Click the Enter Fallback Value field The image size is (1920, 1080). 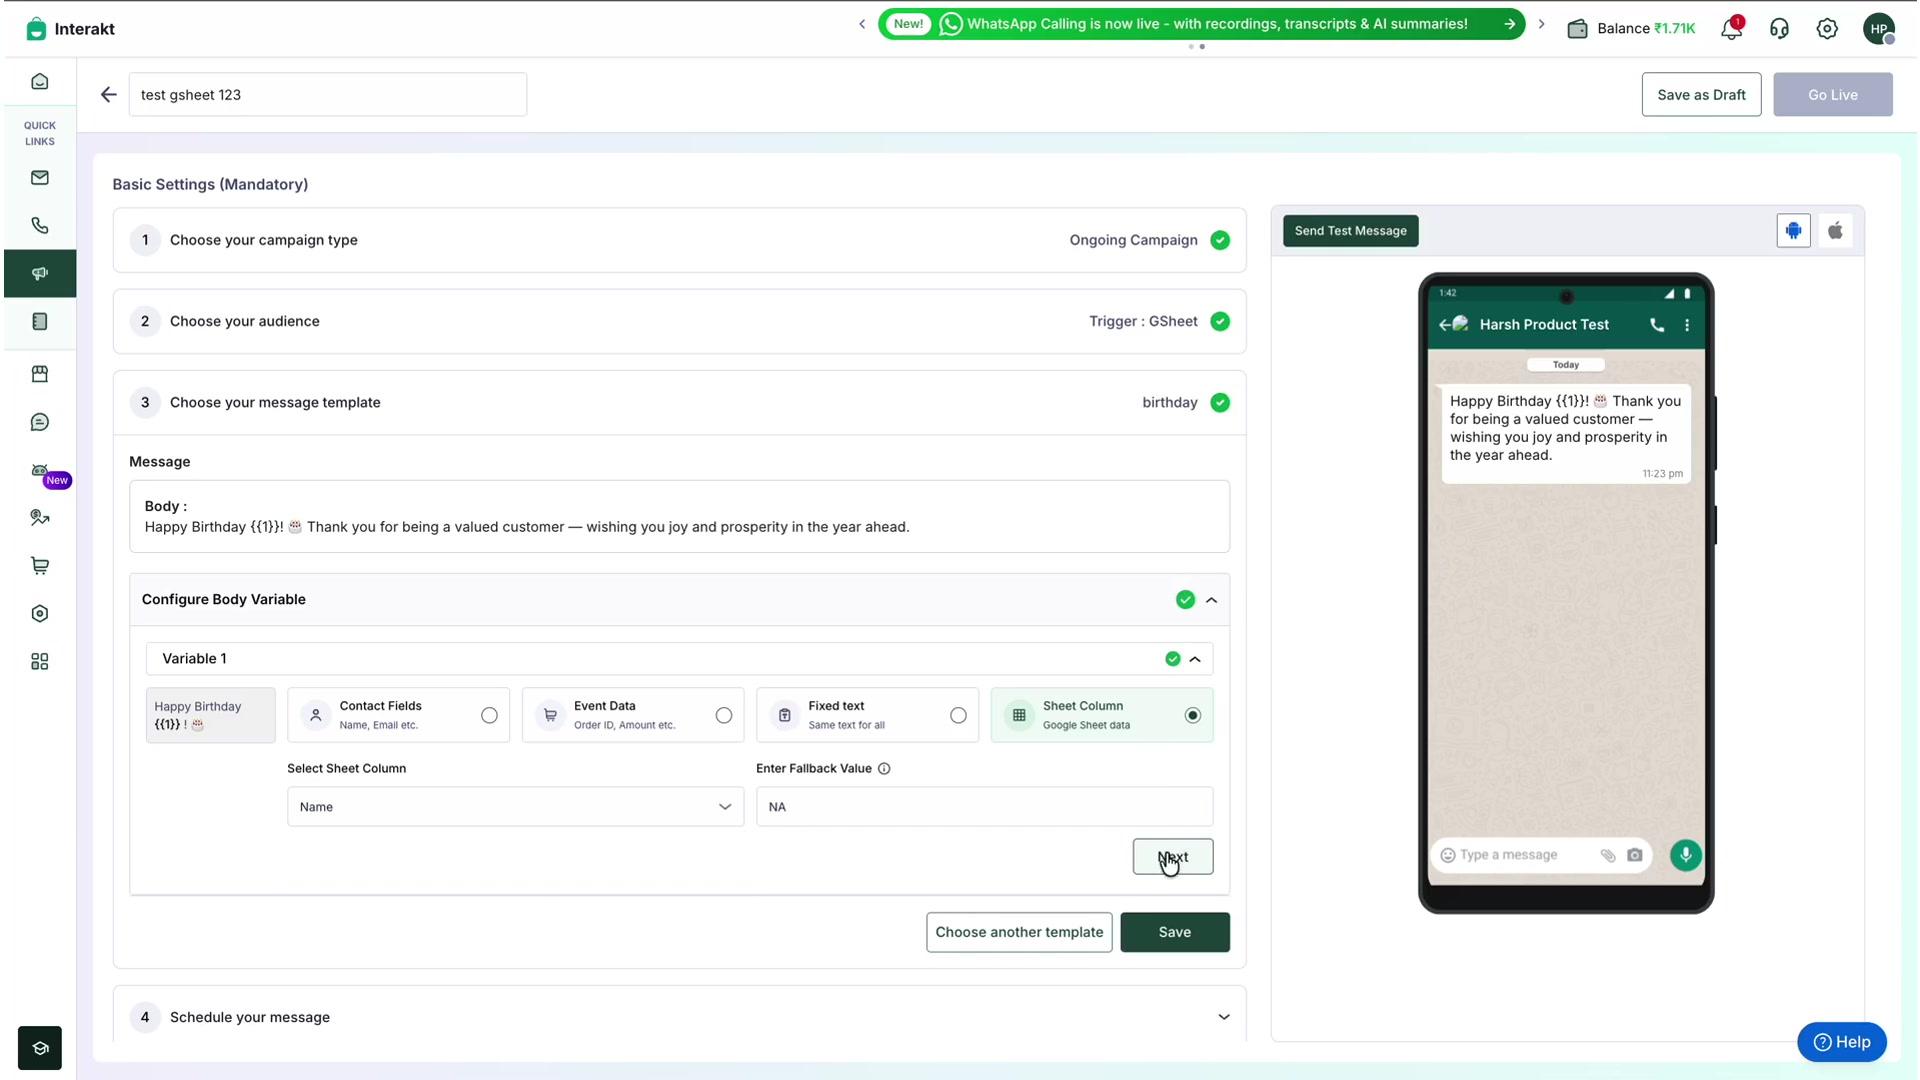(x=984, y=807)
